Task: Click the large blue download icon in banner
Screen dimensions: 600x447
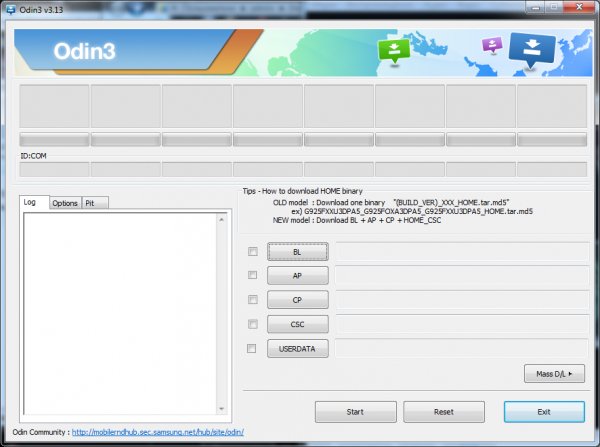Action: pyautogui.click(x=532, y=49)
